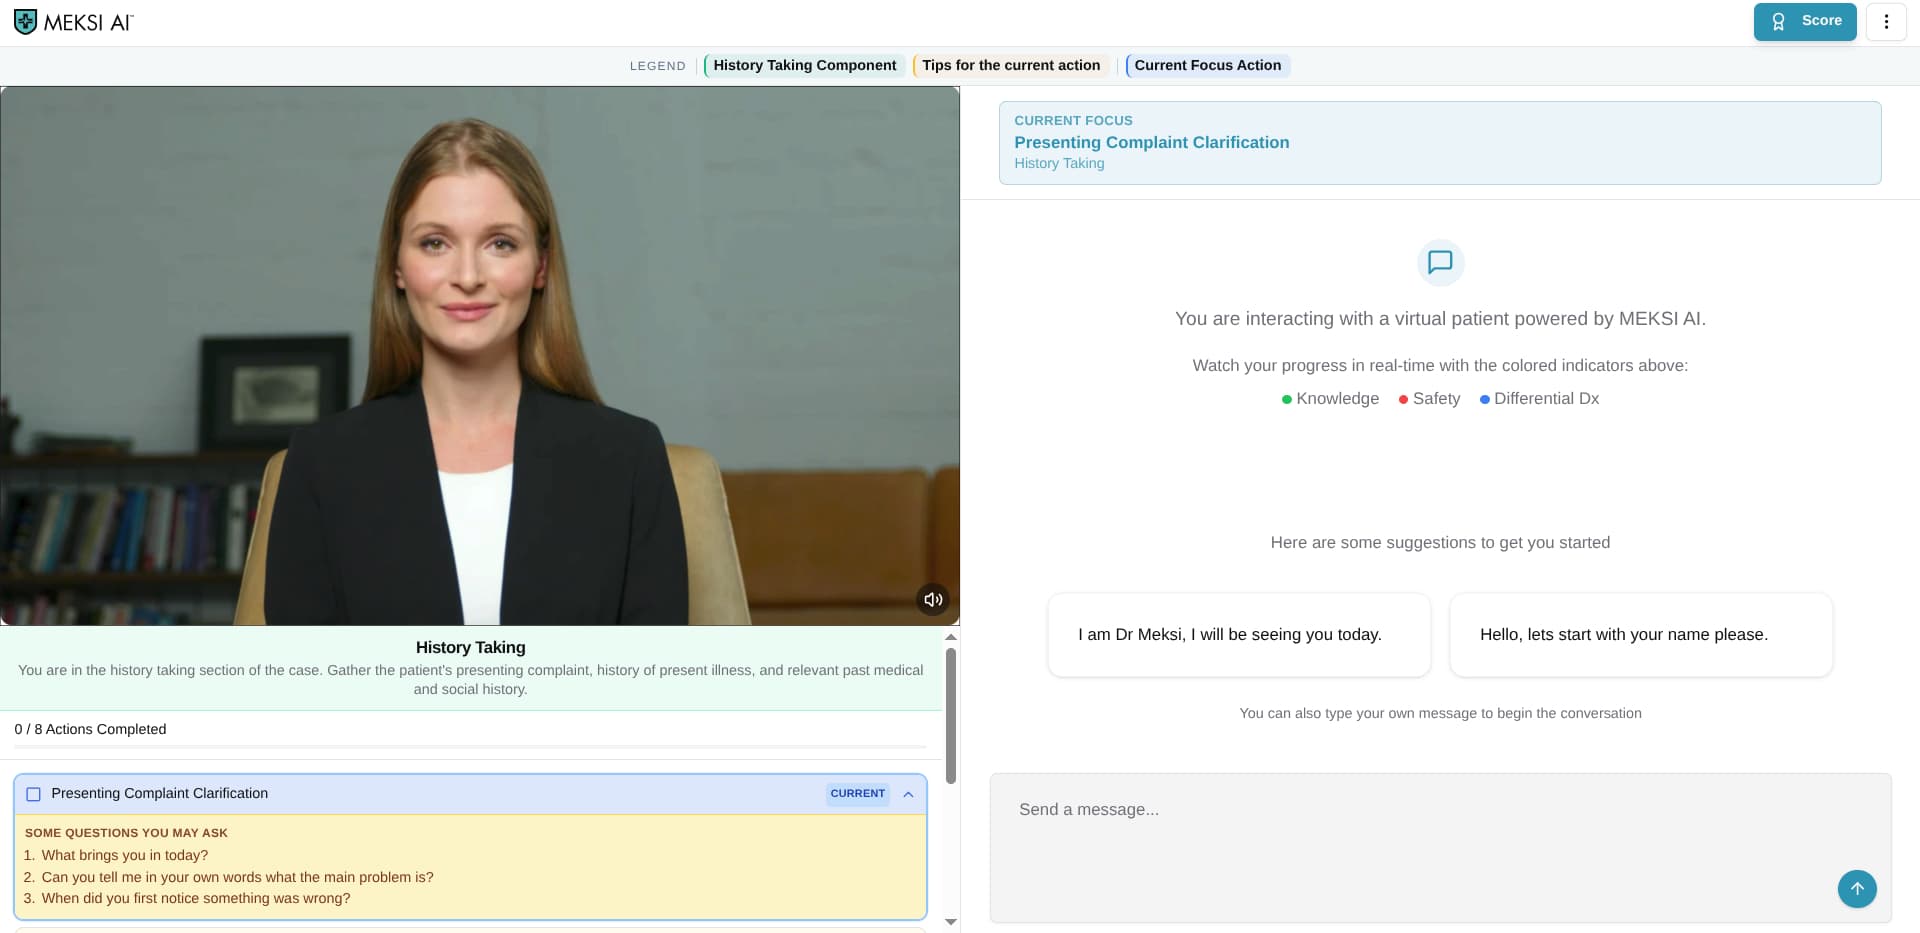Click the CURRENT badge on the action

[x=857, y=794]
